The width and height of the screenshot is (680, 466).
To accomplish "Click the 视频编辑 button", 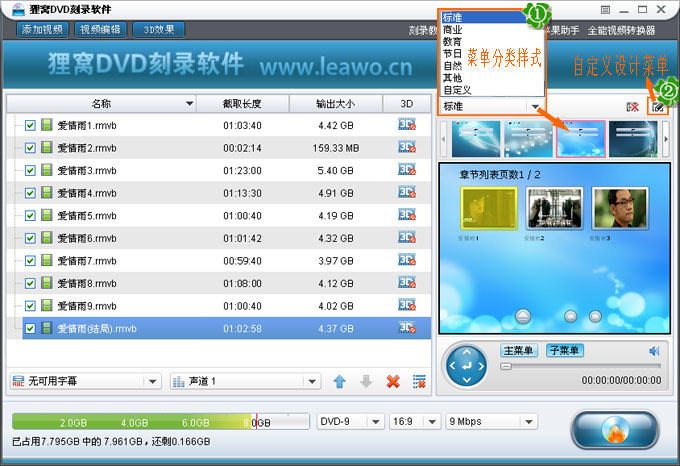I will point(100,29).
